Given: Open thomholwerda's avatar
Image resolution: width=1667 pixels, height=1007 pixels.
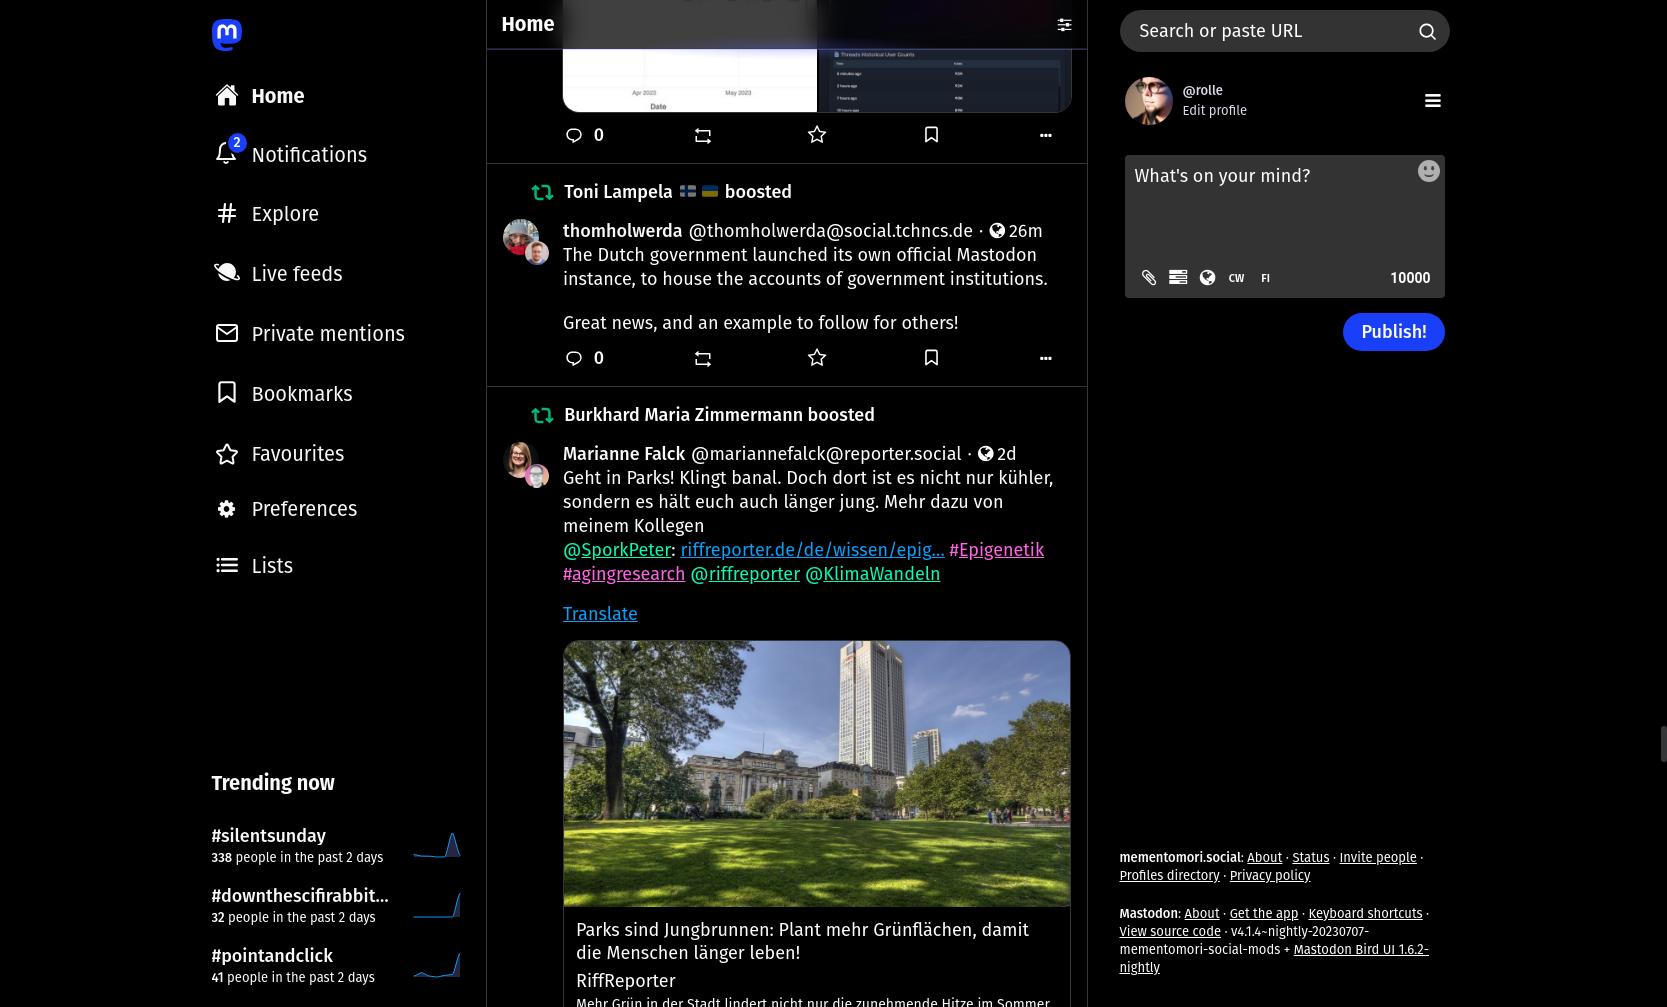Looking at the screenshot, I should pyautogui.click(x=520, y=238).
